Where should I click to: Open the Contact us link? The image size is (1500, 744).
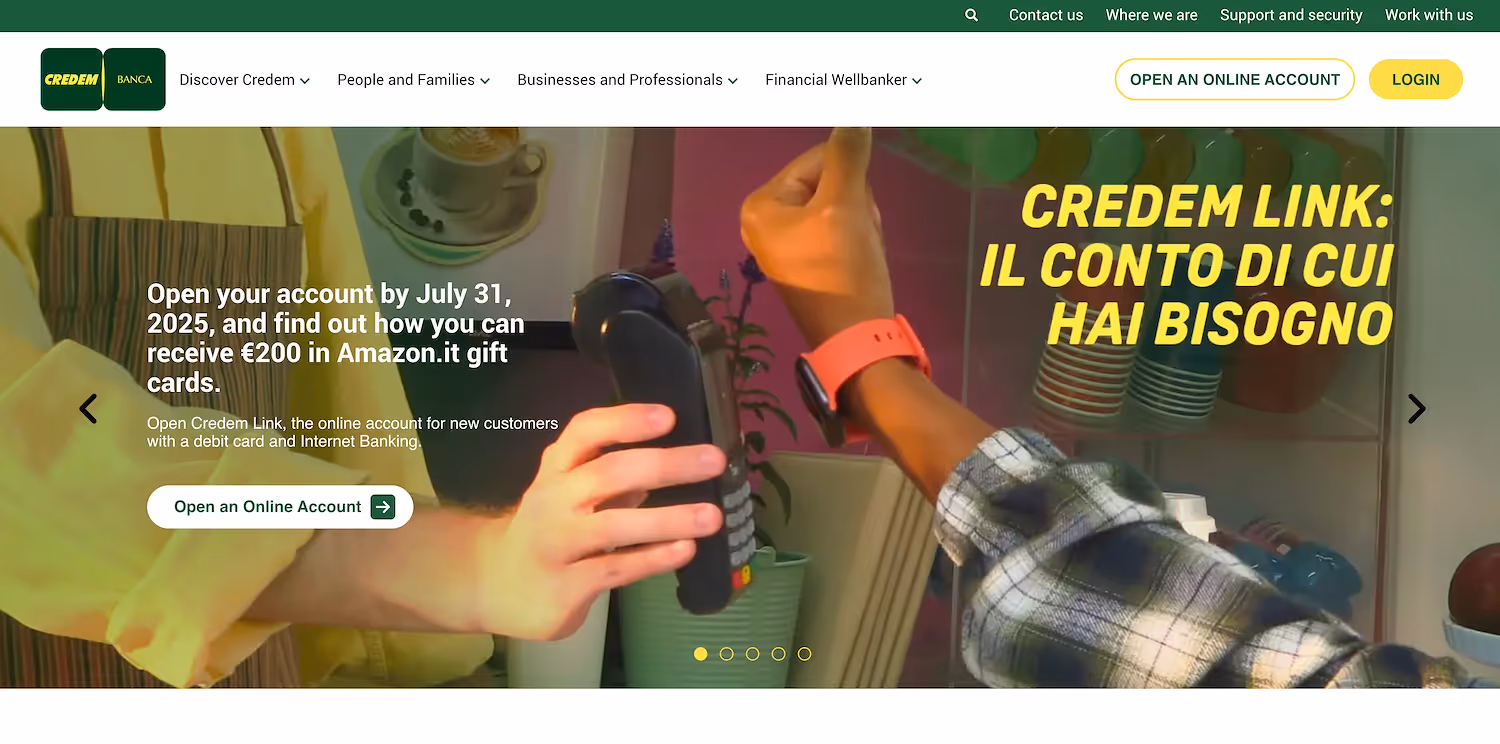click(x=1046, y=15)
